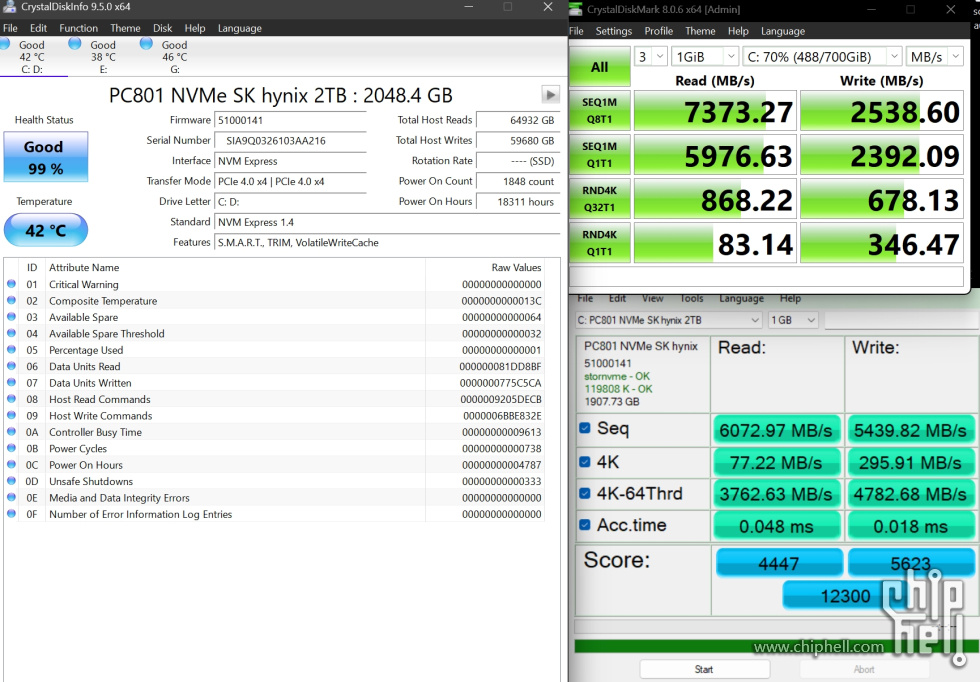The height and width of the screenshot is (682, 980).
Task: Click the Transfer Mode PCIe 4.0 x4 field
Action: 290,181
